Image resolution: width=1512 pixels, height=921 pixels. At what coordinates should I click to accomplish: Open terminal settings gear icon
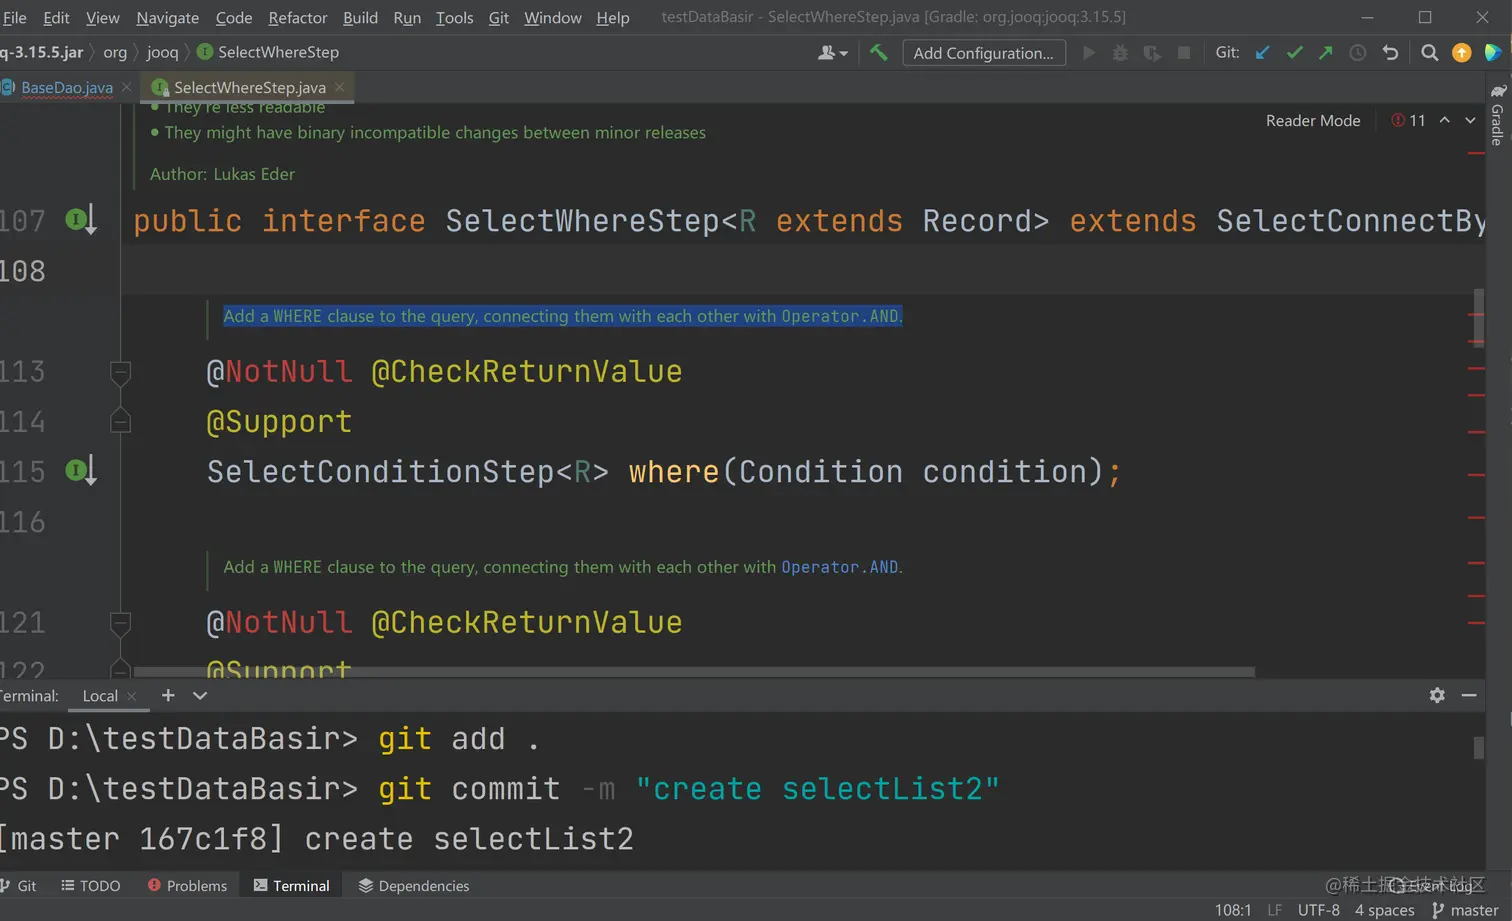[1437, 695]
